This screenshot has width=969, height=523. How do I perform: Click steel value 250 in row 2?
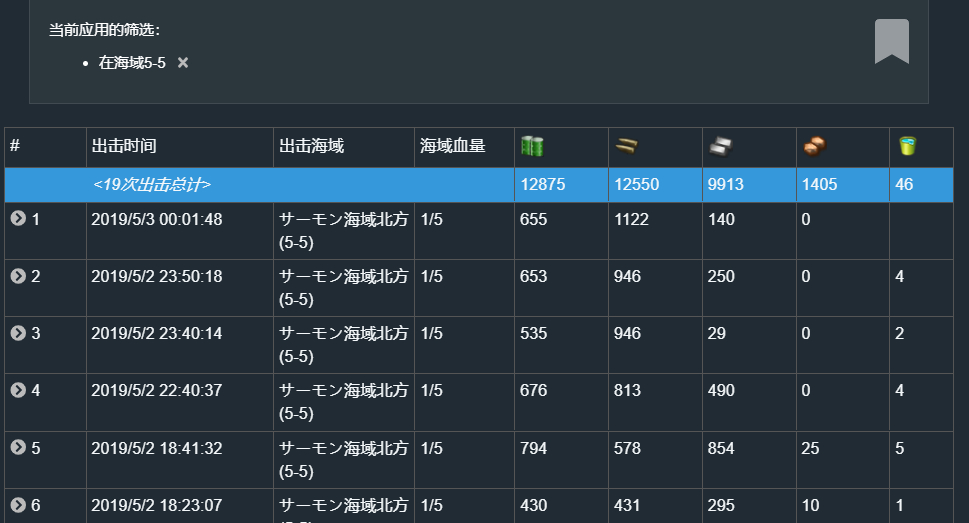[x=721, y=276]
